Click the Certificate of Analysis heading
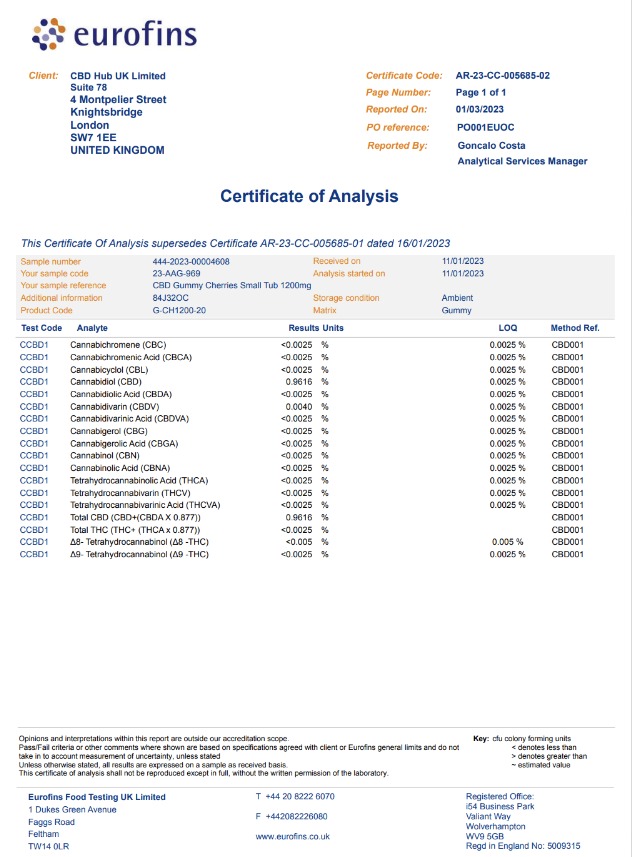 [x=309, y=196]
